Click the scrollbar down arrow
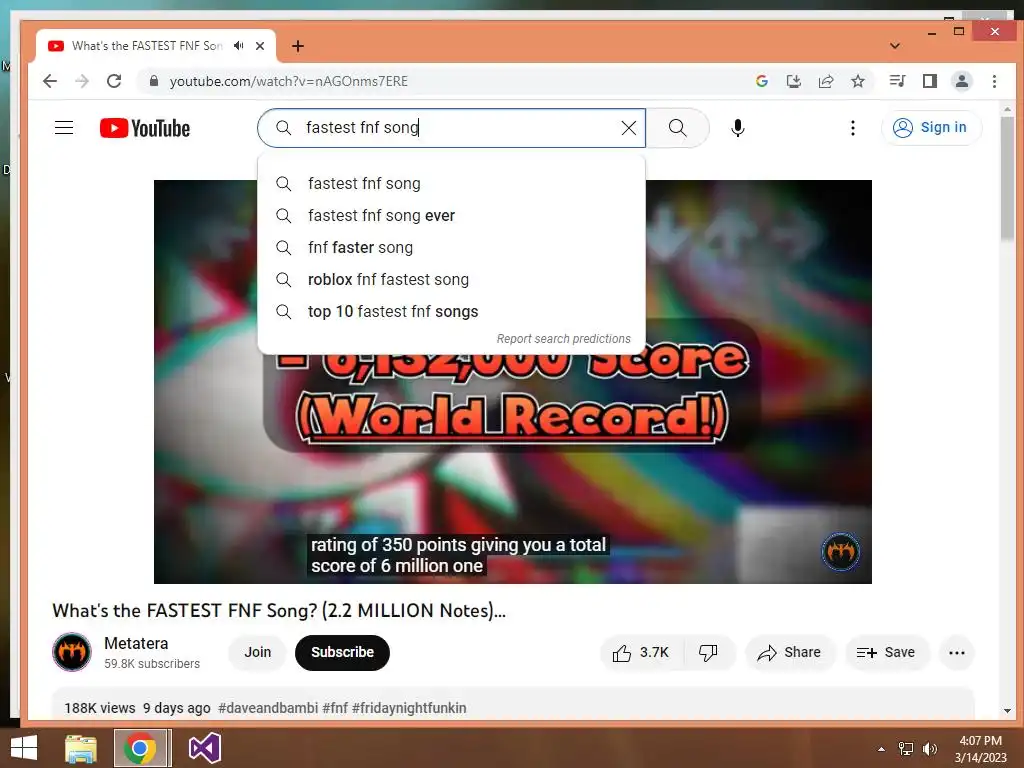The width and height of the screenshot is (1024, 768). [x=1008, y=711]
